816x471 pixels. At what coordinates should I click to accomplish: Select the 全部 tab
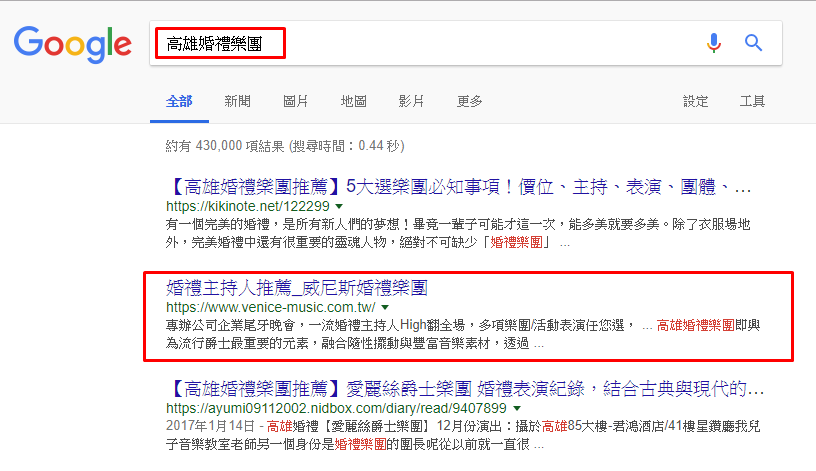[x=179, y=101]
